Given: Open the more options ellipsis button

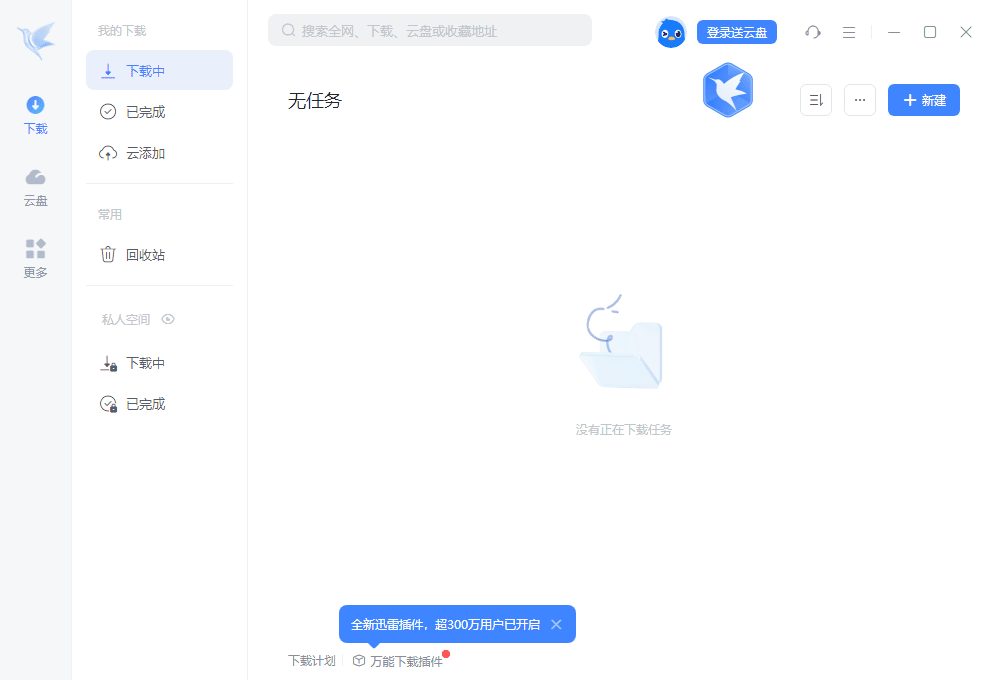Looking at the screenshot, I should pos(860,100).
